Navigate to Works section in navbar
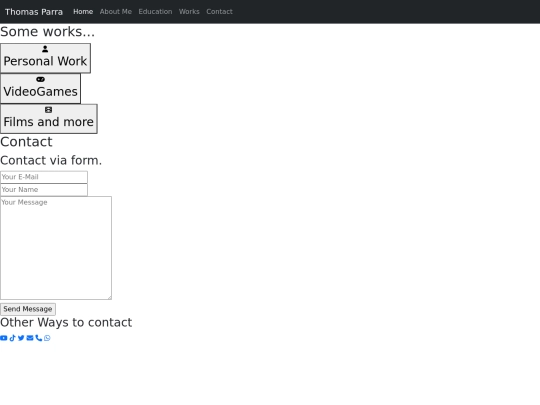This screenshot has height=405, width=540. coord(189,12)
